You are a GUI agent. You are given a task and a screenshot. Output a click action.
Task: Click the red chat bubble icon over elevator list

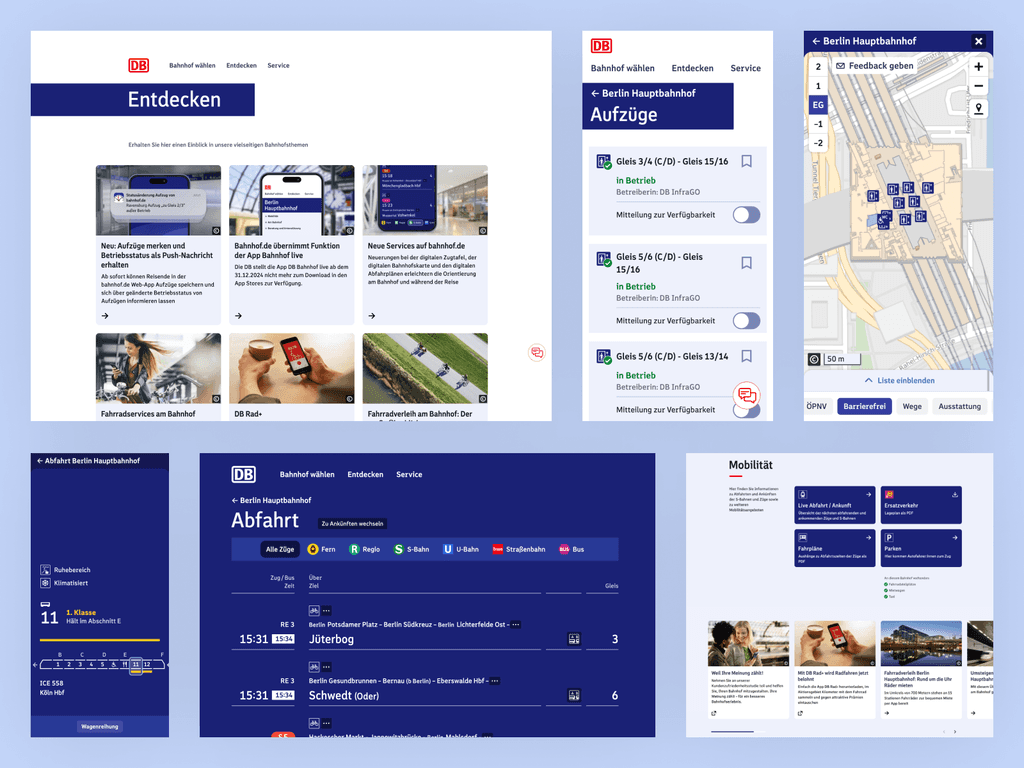point(746,395)
